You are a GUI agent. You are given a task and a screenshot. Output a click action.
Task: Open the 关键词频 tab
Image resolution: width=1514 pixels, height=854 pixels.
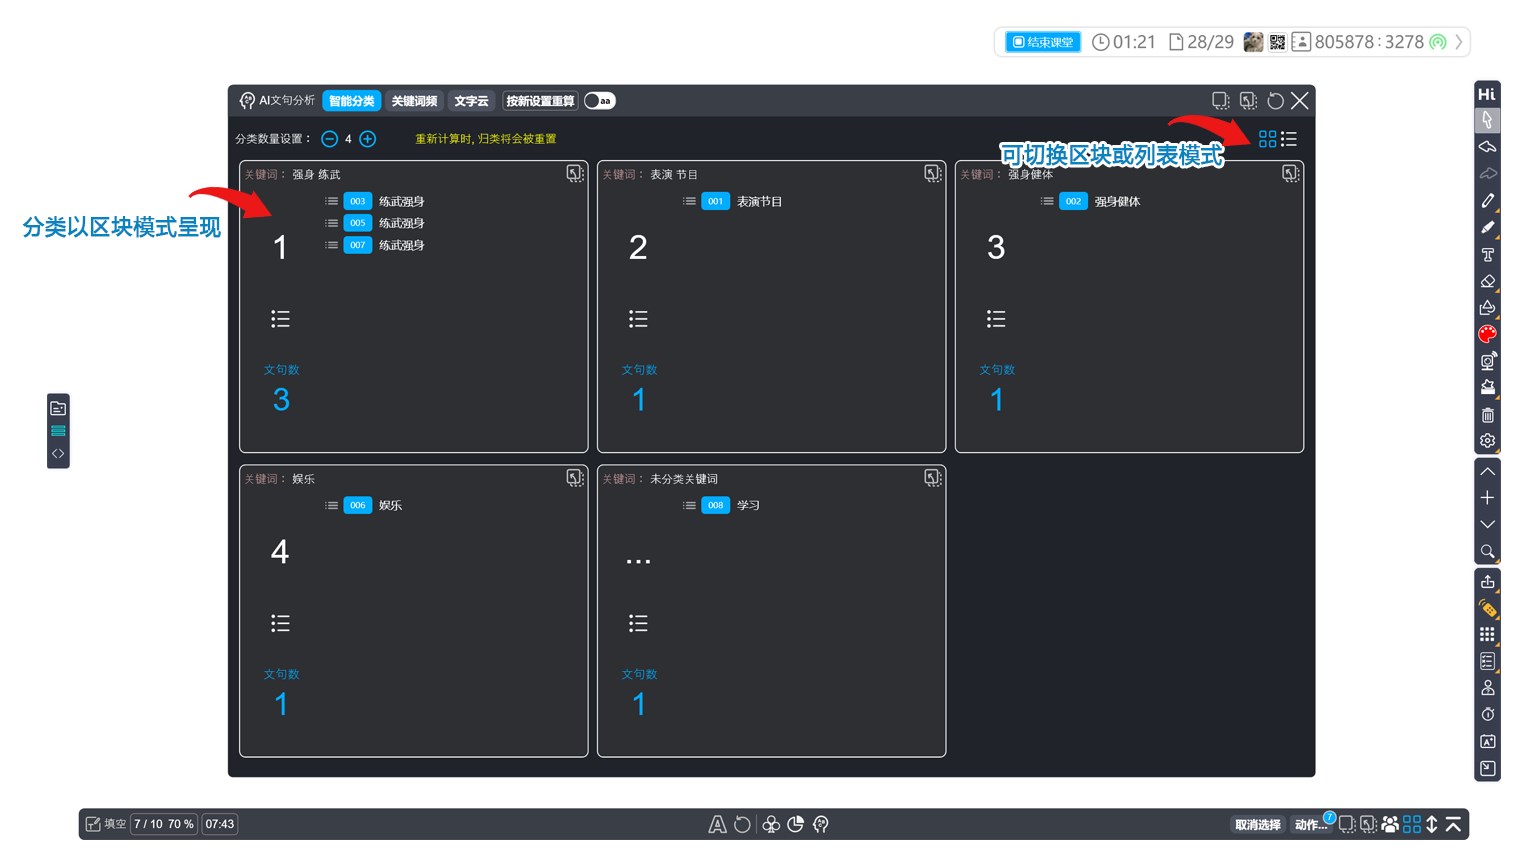click(x=414, y=101)
